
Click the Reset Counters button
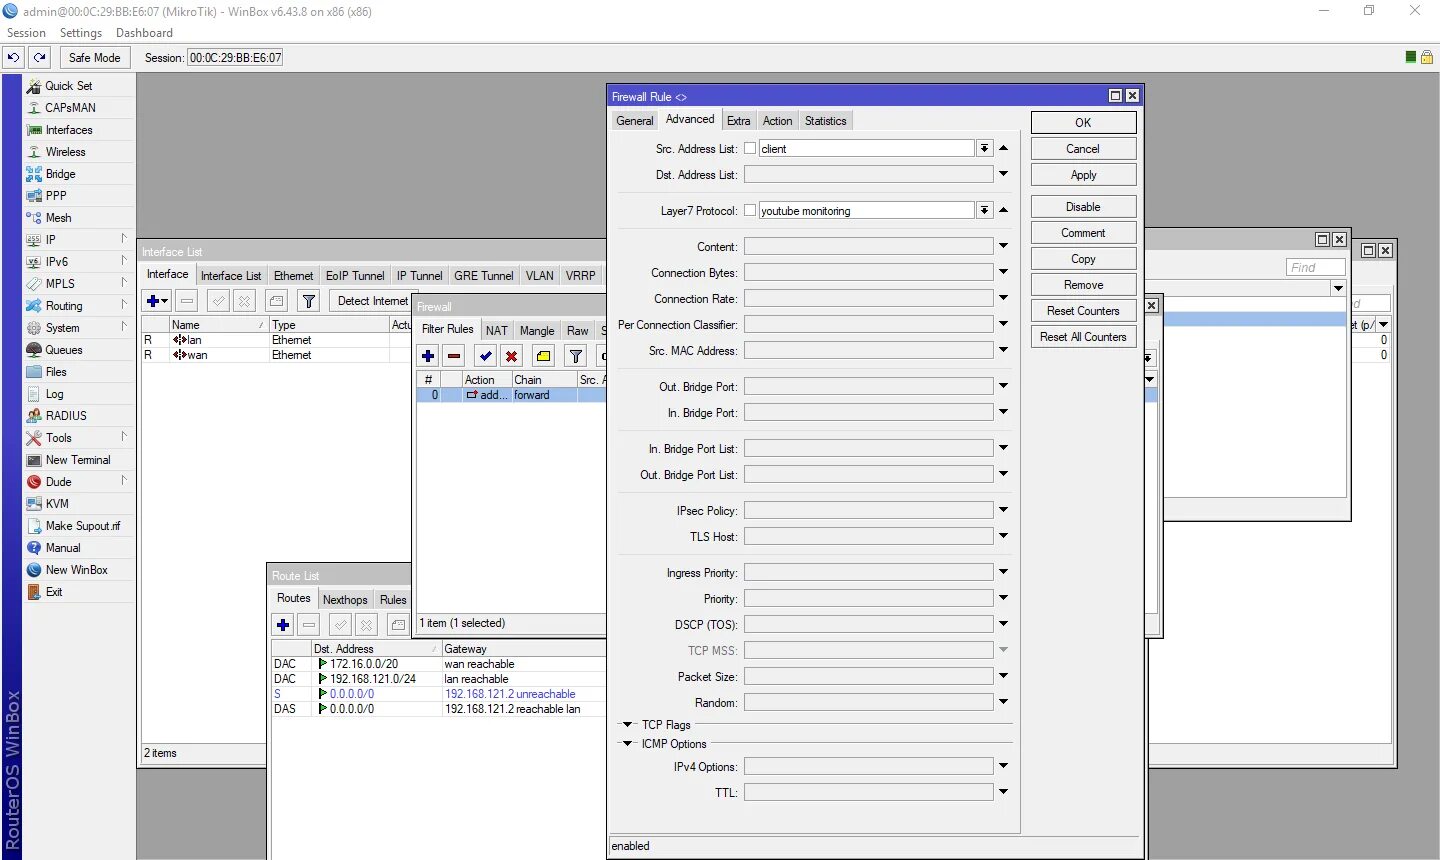coord(1083,311)
